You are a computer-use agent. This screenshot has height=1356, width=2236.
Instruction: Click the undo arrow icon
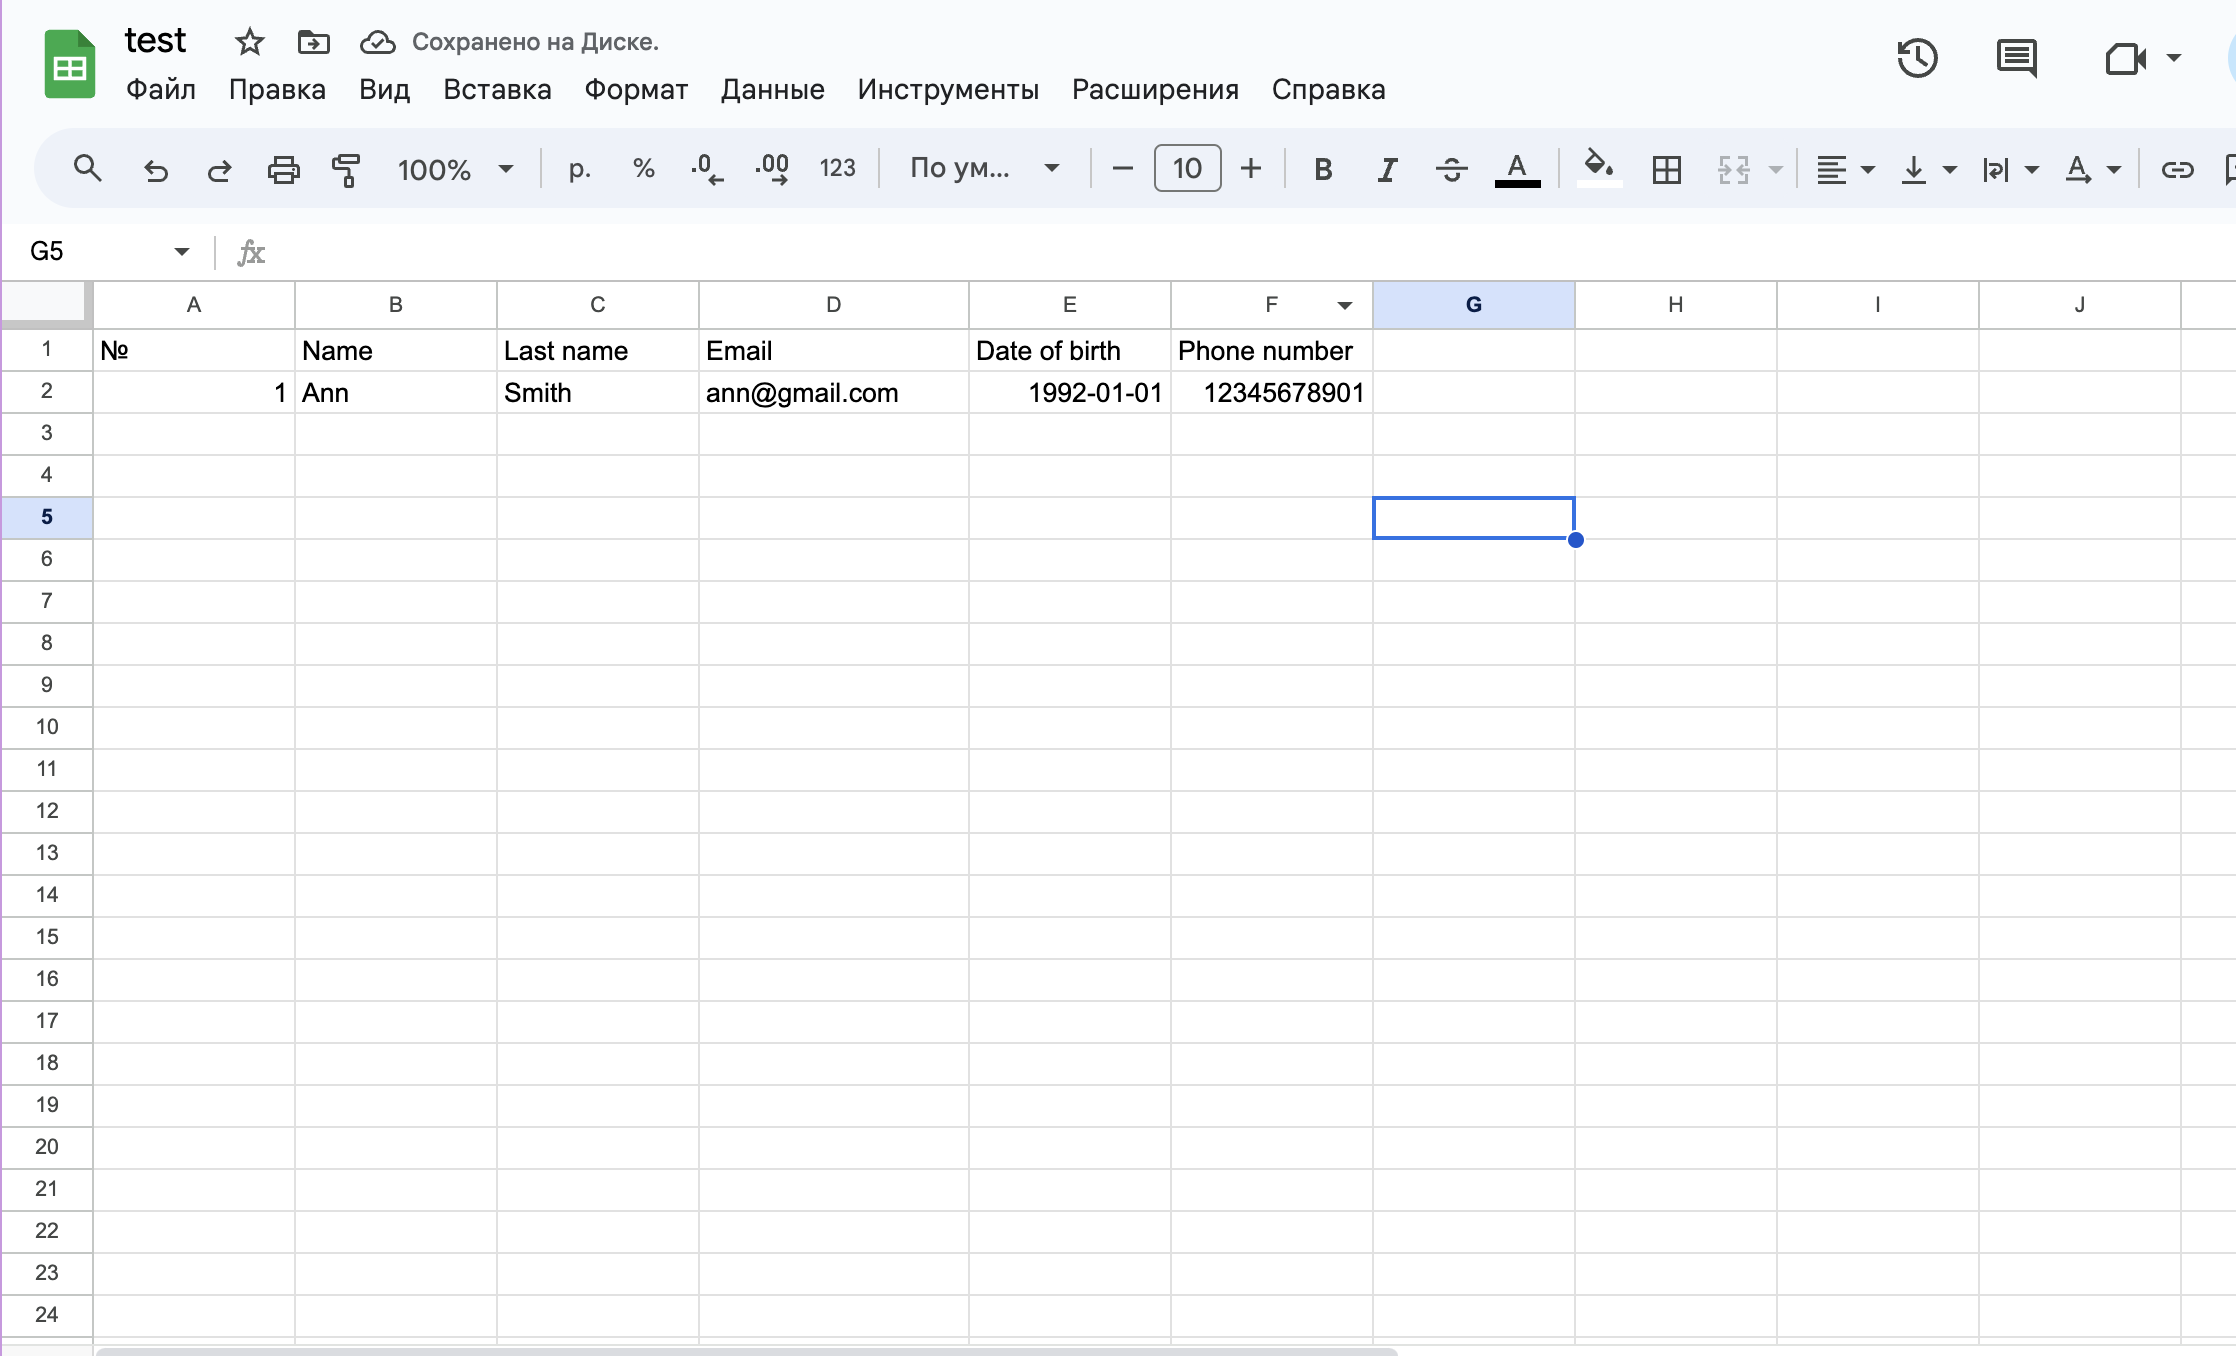coord(155,170)
